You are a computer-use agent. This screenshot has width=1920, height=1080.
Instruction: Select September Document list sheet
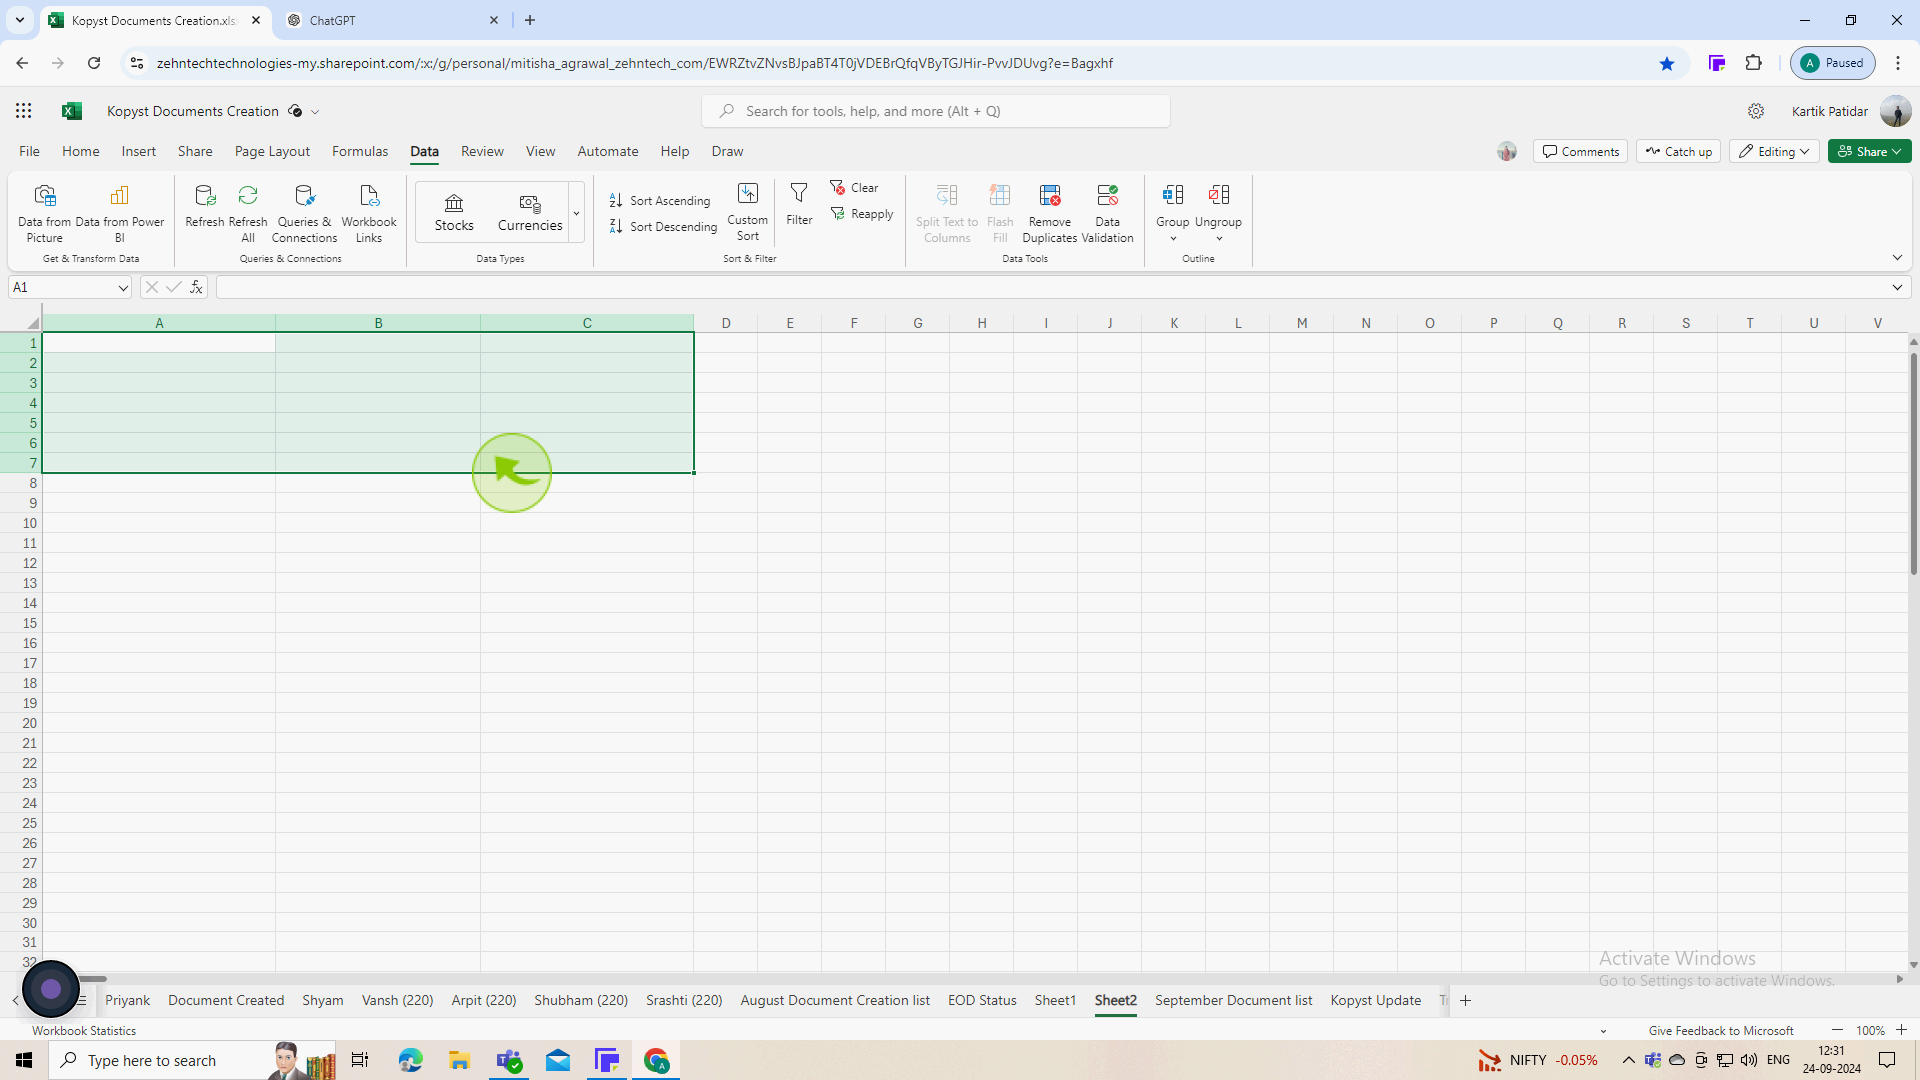coord(1233,1001)
